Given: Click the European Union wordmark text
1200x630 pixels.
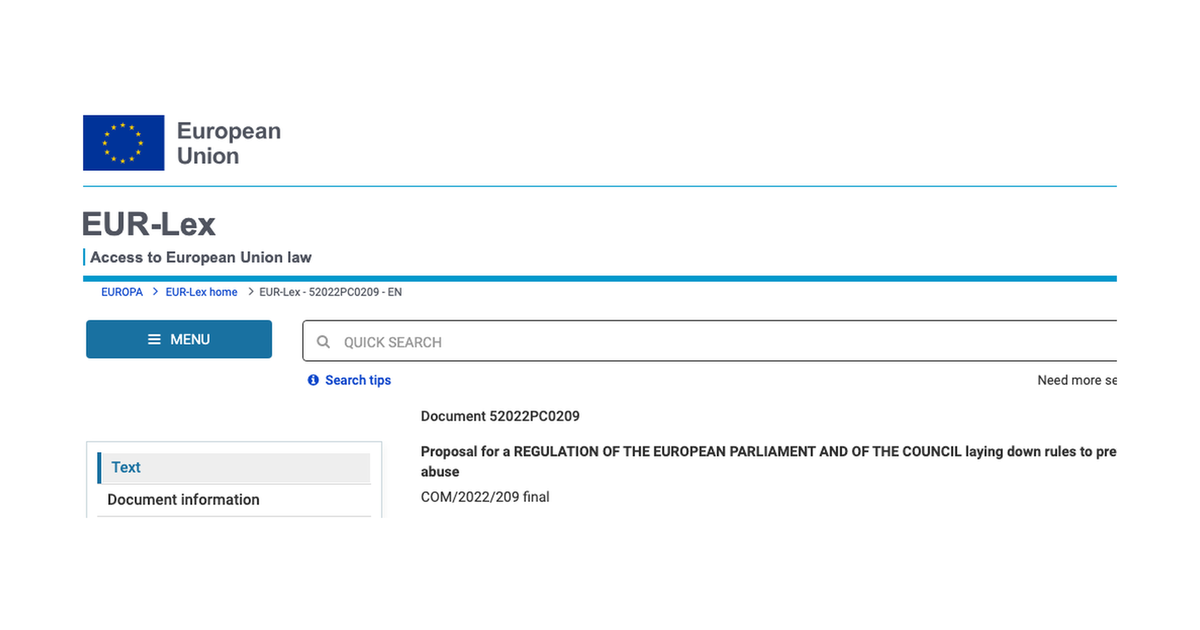Looking at the screenshot, I should [229, 143].
